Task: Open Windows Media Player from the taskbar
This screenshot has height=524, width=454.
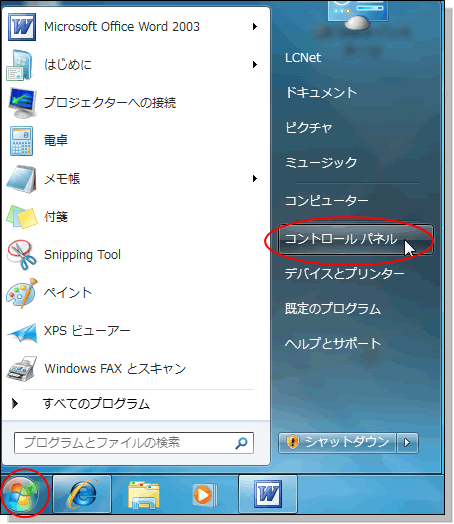Action: pos(204,494)
